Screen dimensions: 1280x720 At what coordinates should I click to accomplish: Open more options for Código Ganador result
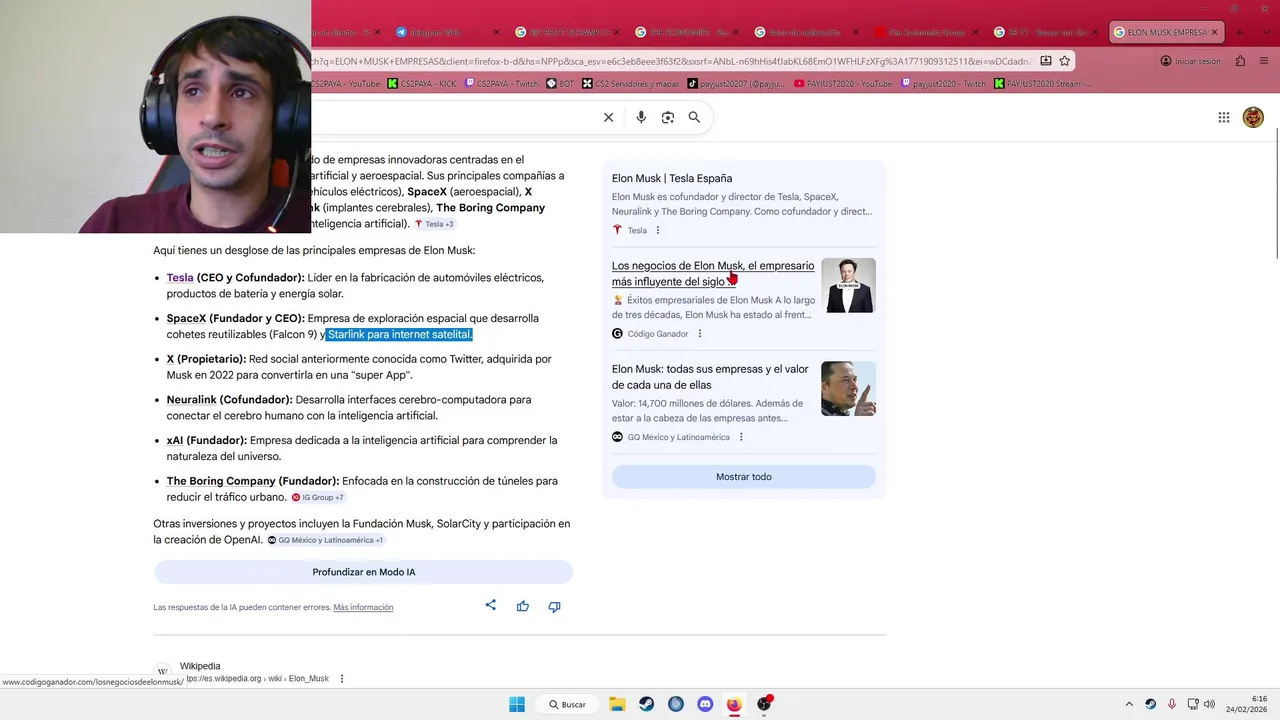point(700,334)
